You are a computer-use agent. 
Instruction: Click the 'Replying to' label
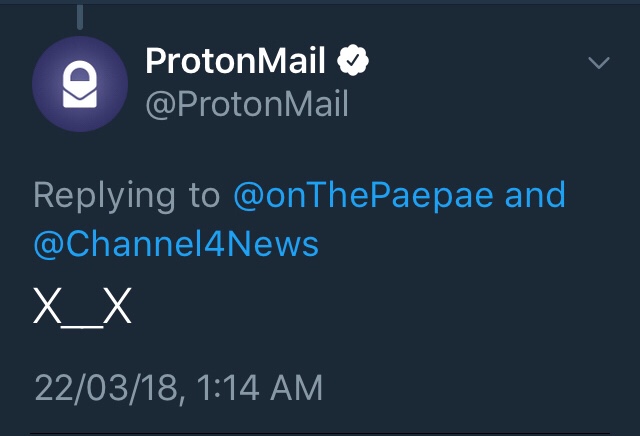(127, 196)
